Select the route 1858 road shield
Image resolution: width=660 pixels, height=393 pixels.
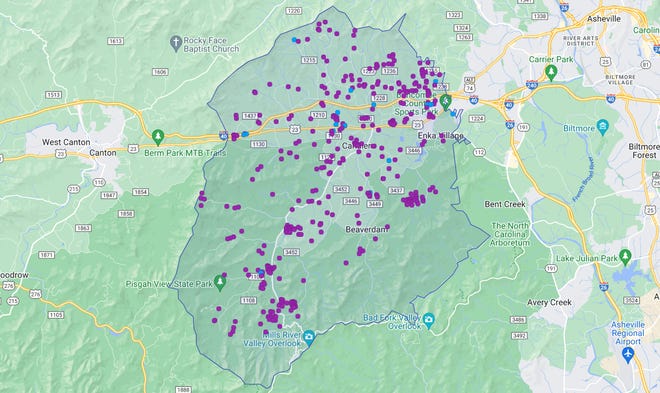tap(126, 214)
